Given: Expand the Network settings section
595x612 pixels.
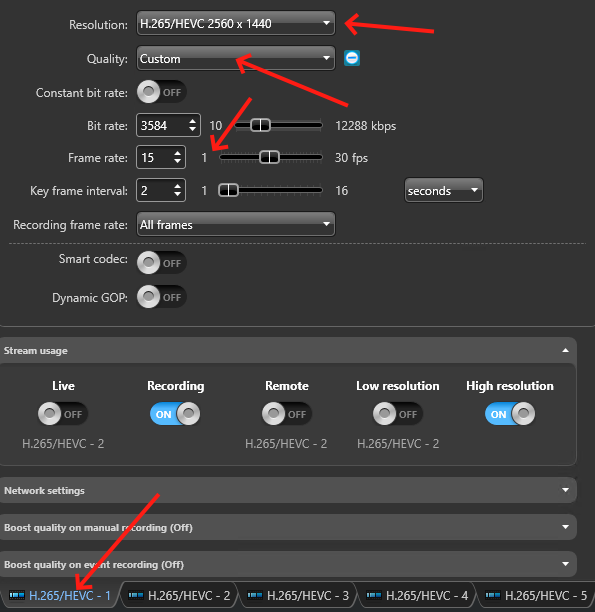Looking at the screenshot, I should pos(565,490).
